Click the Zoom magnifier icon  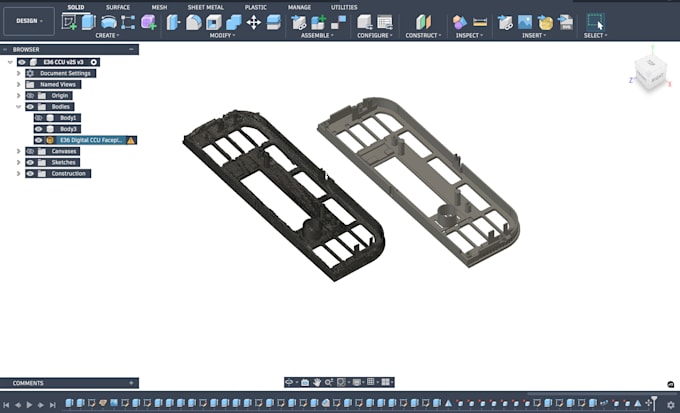[x=328, y=382]
